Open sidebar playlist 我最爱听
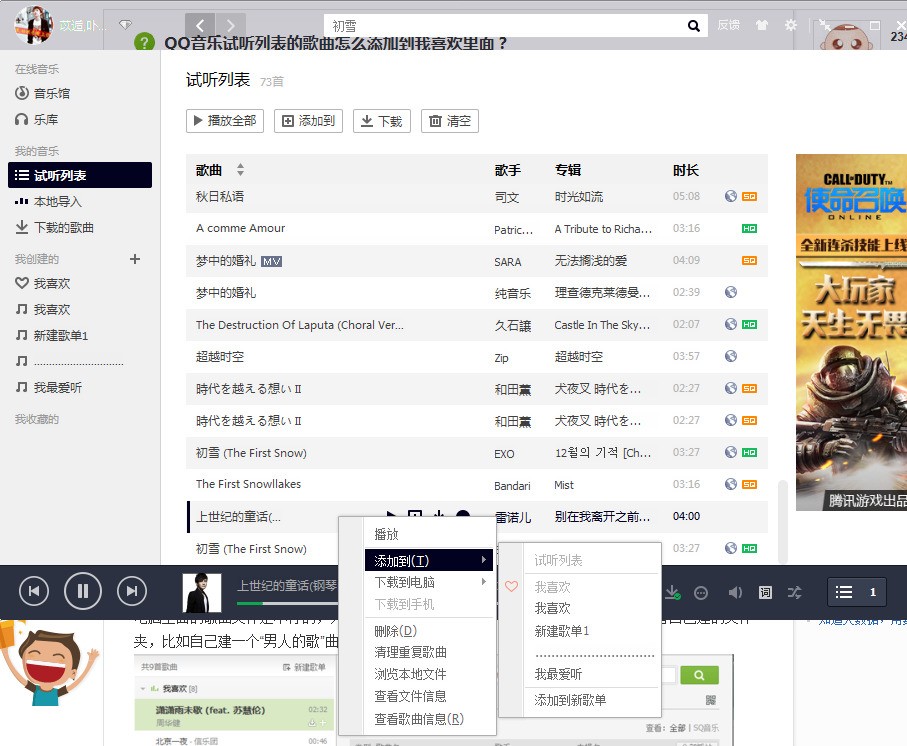Viewport: 907px width, 746px height. [49, 387]
